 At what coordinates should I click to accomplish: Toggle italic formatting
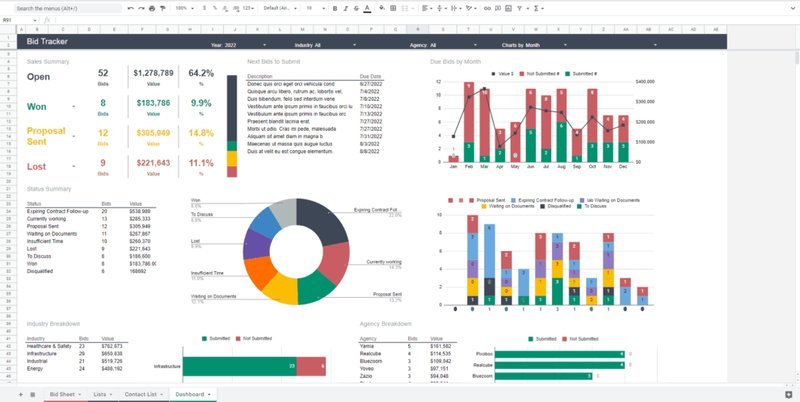pos(345,8)
